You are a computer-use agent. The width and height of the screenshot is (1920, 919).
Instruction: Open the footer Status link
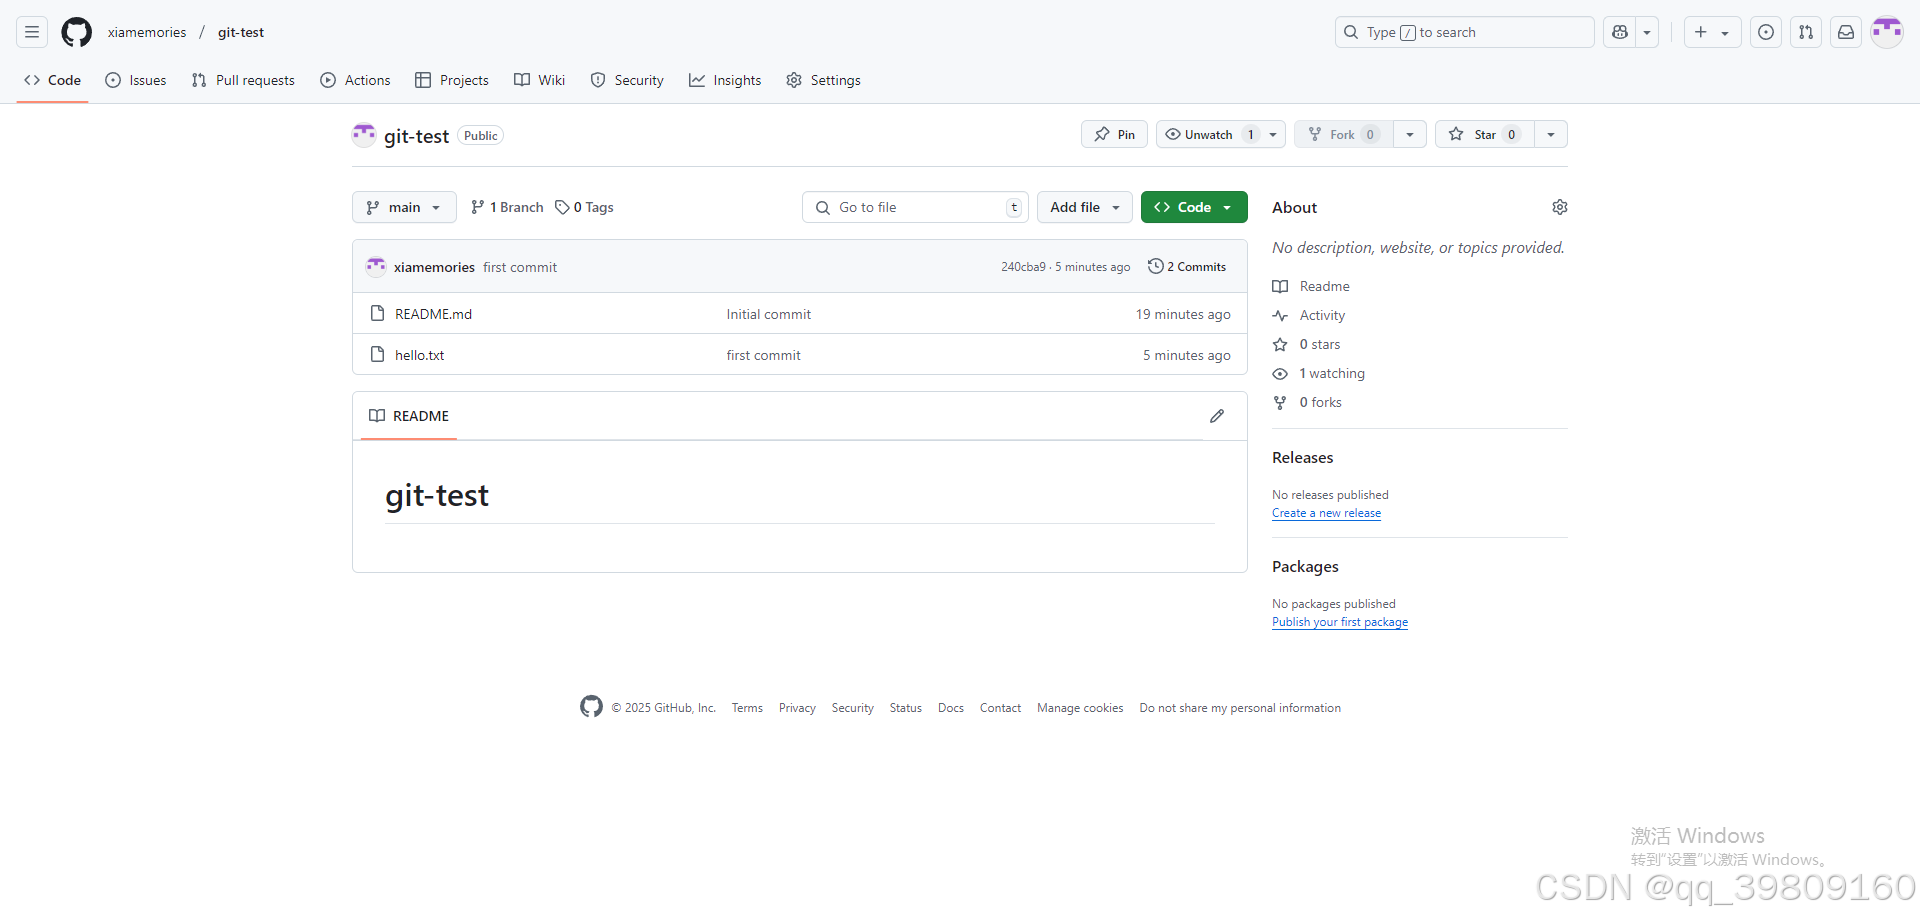click(906, 708)
